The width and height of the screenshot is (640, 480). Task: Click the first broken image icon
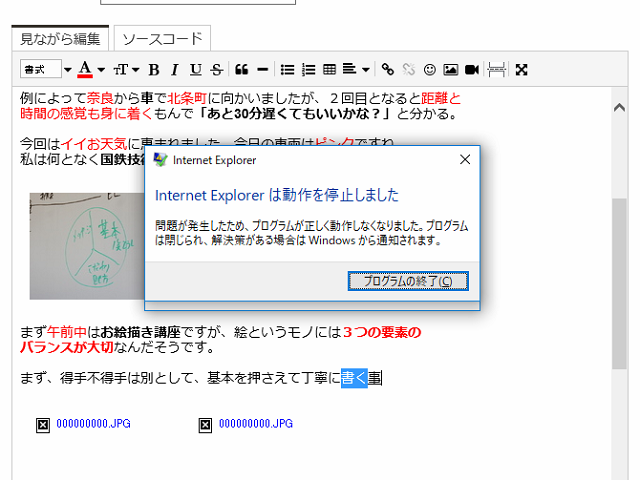pyautogui.click(x=43, y=425)
